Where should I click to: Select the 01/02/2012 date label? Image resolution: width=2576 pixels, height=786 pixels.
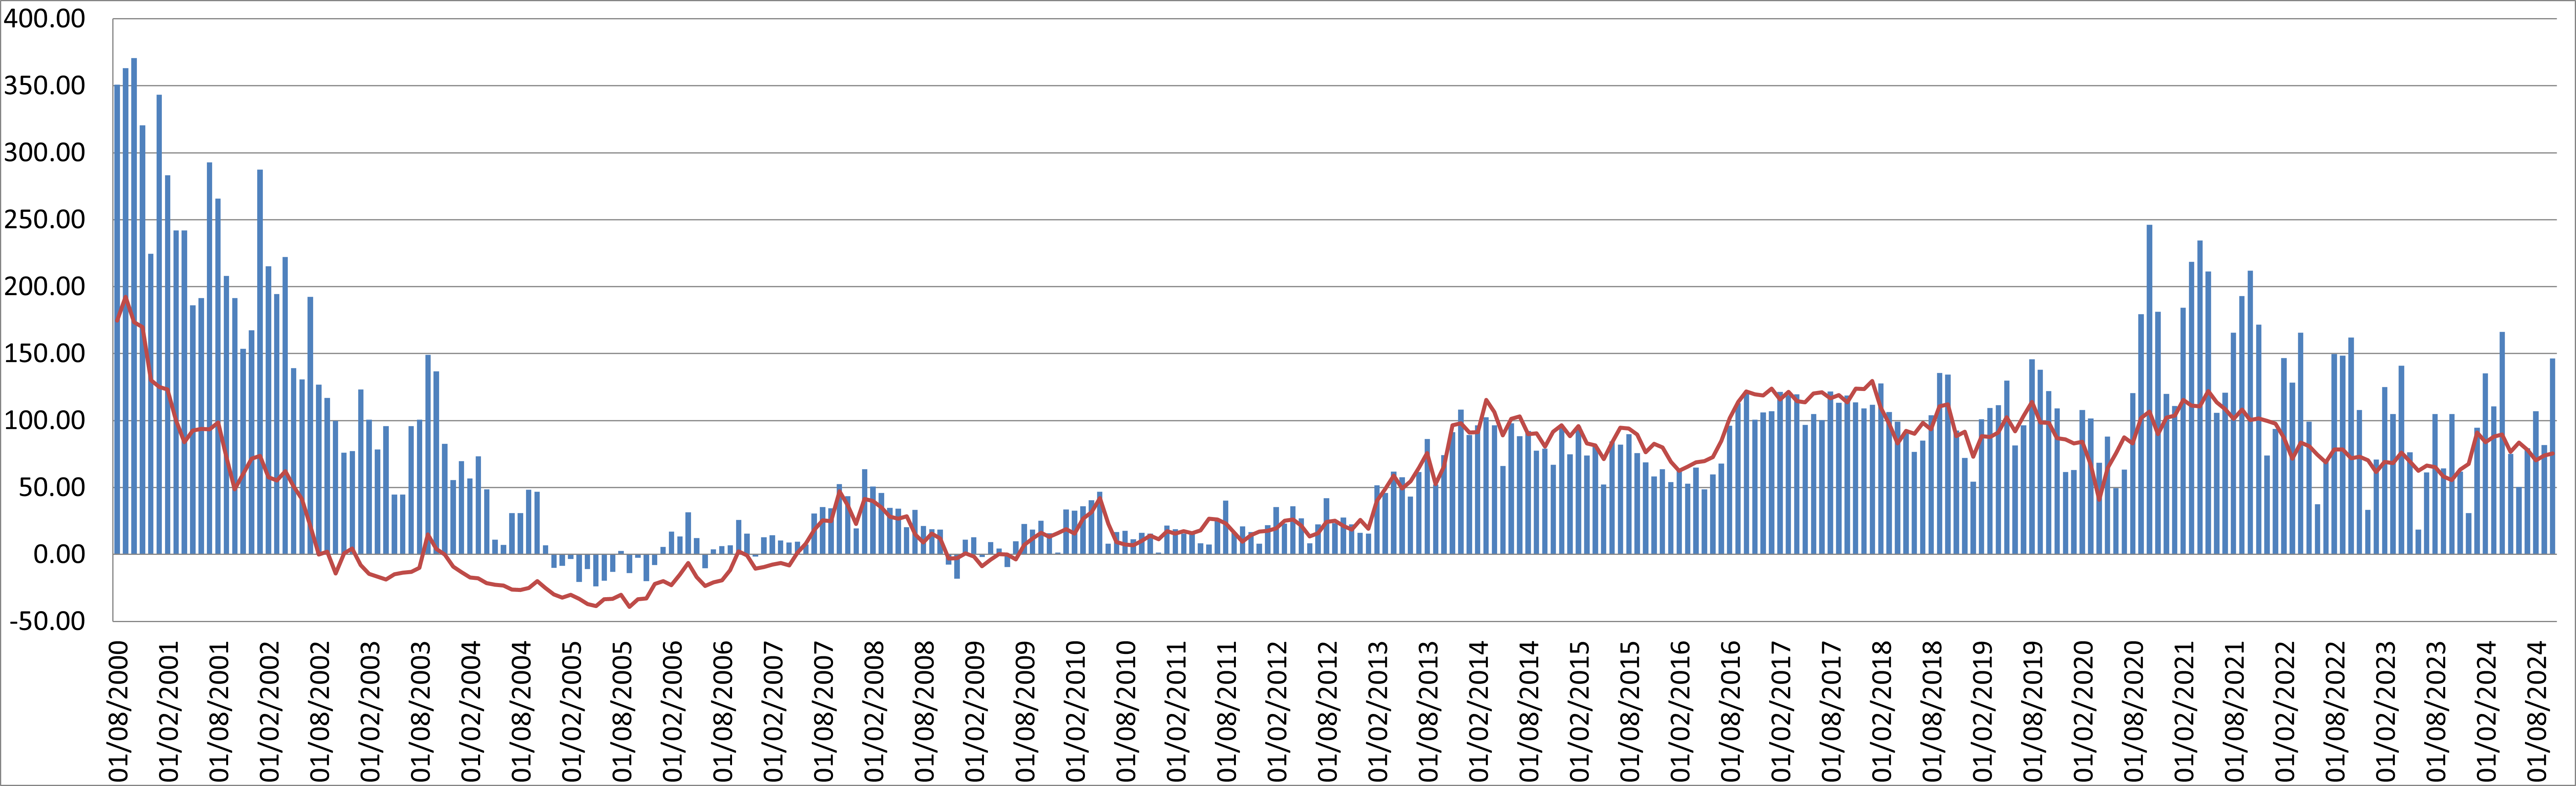(x=1277, y=712)
